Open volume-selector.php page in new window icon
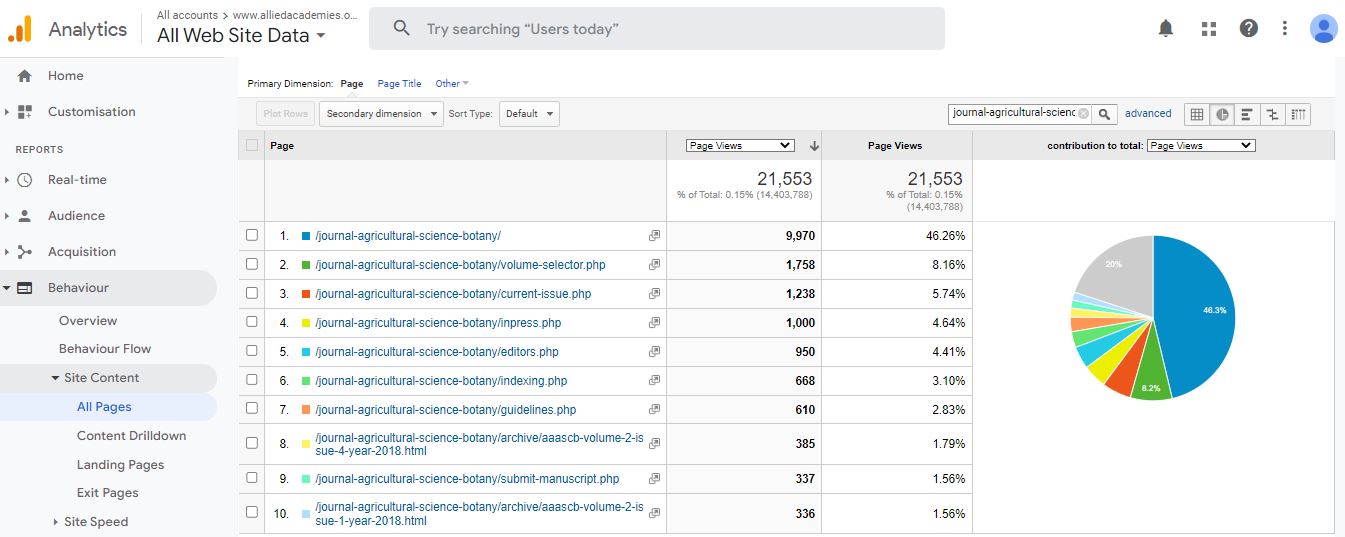Screen dimensions: 1345x537 click(654, 265)
